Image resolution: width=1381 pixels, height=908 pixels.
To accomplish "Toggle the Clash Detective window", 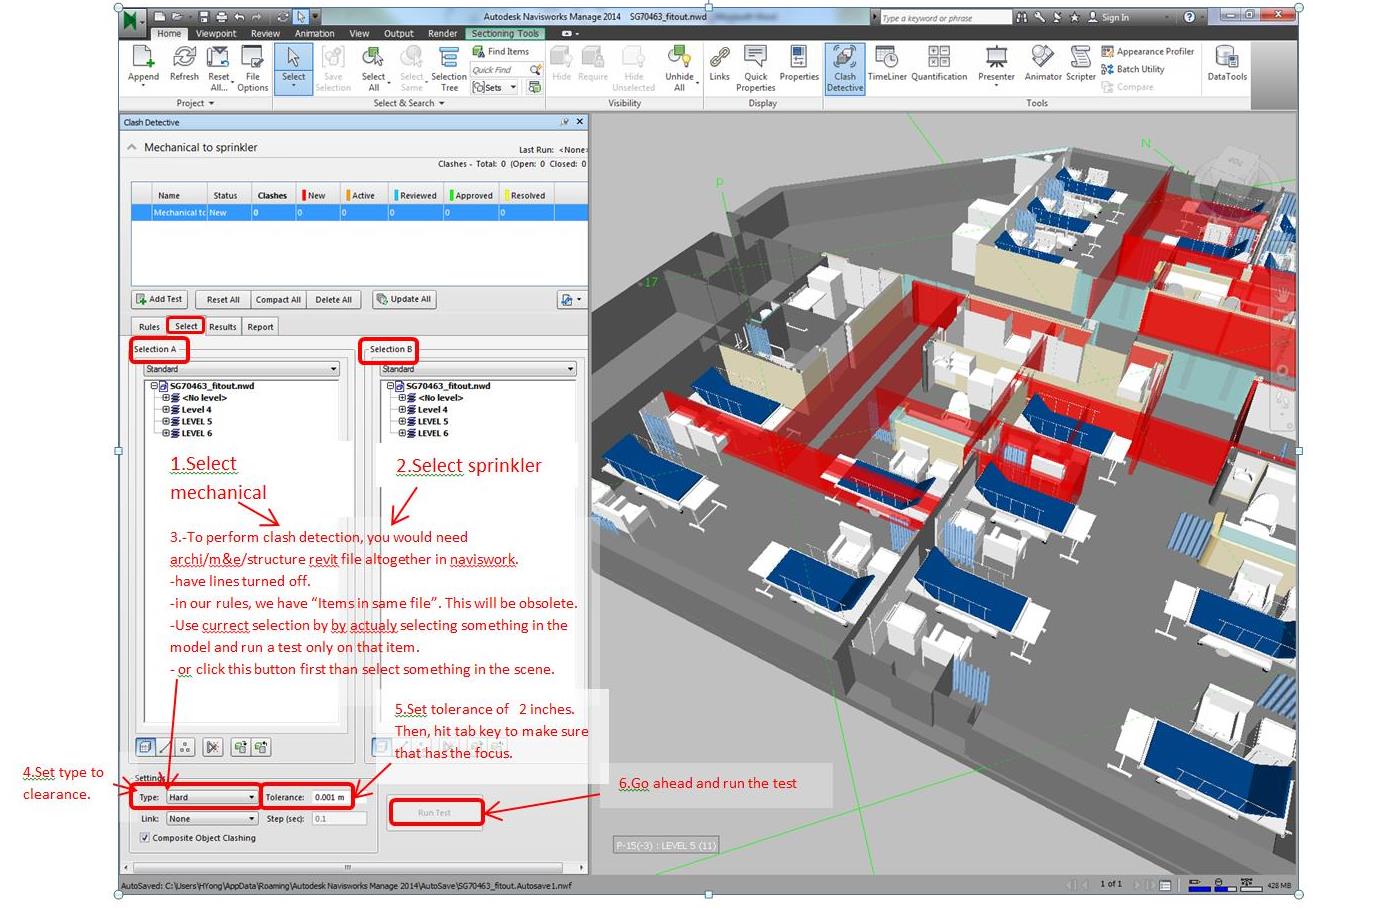I will [x=845, y=68].
